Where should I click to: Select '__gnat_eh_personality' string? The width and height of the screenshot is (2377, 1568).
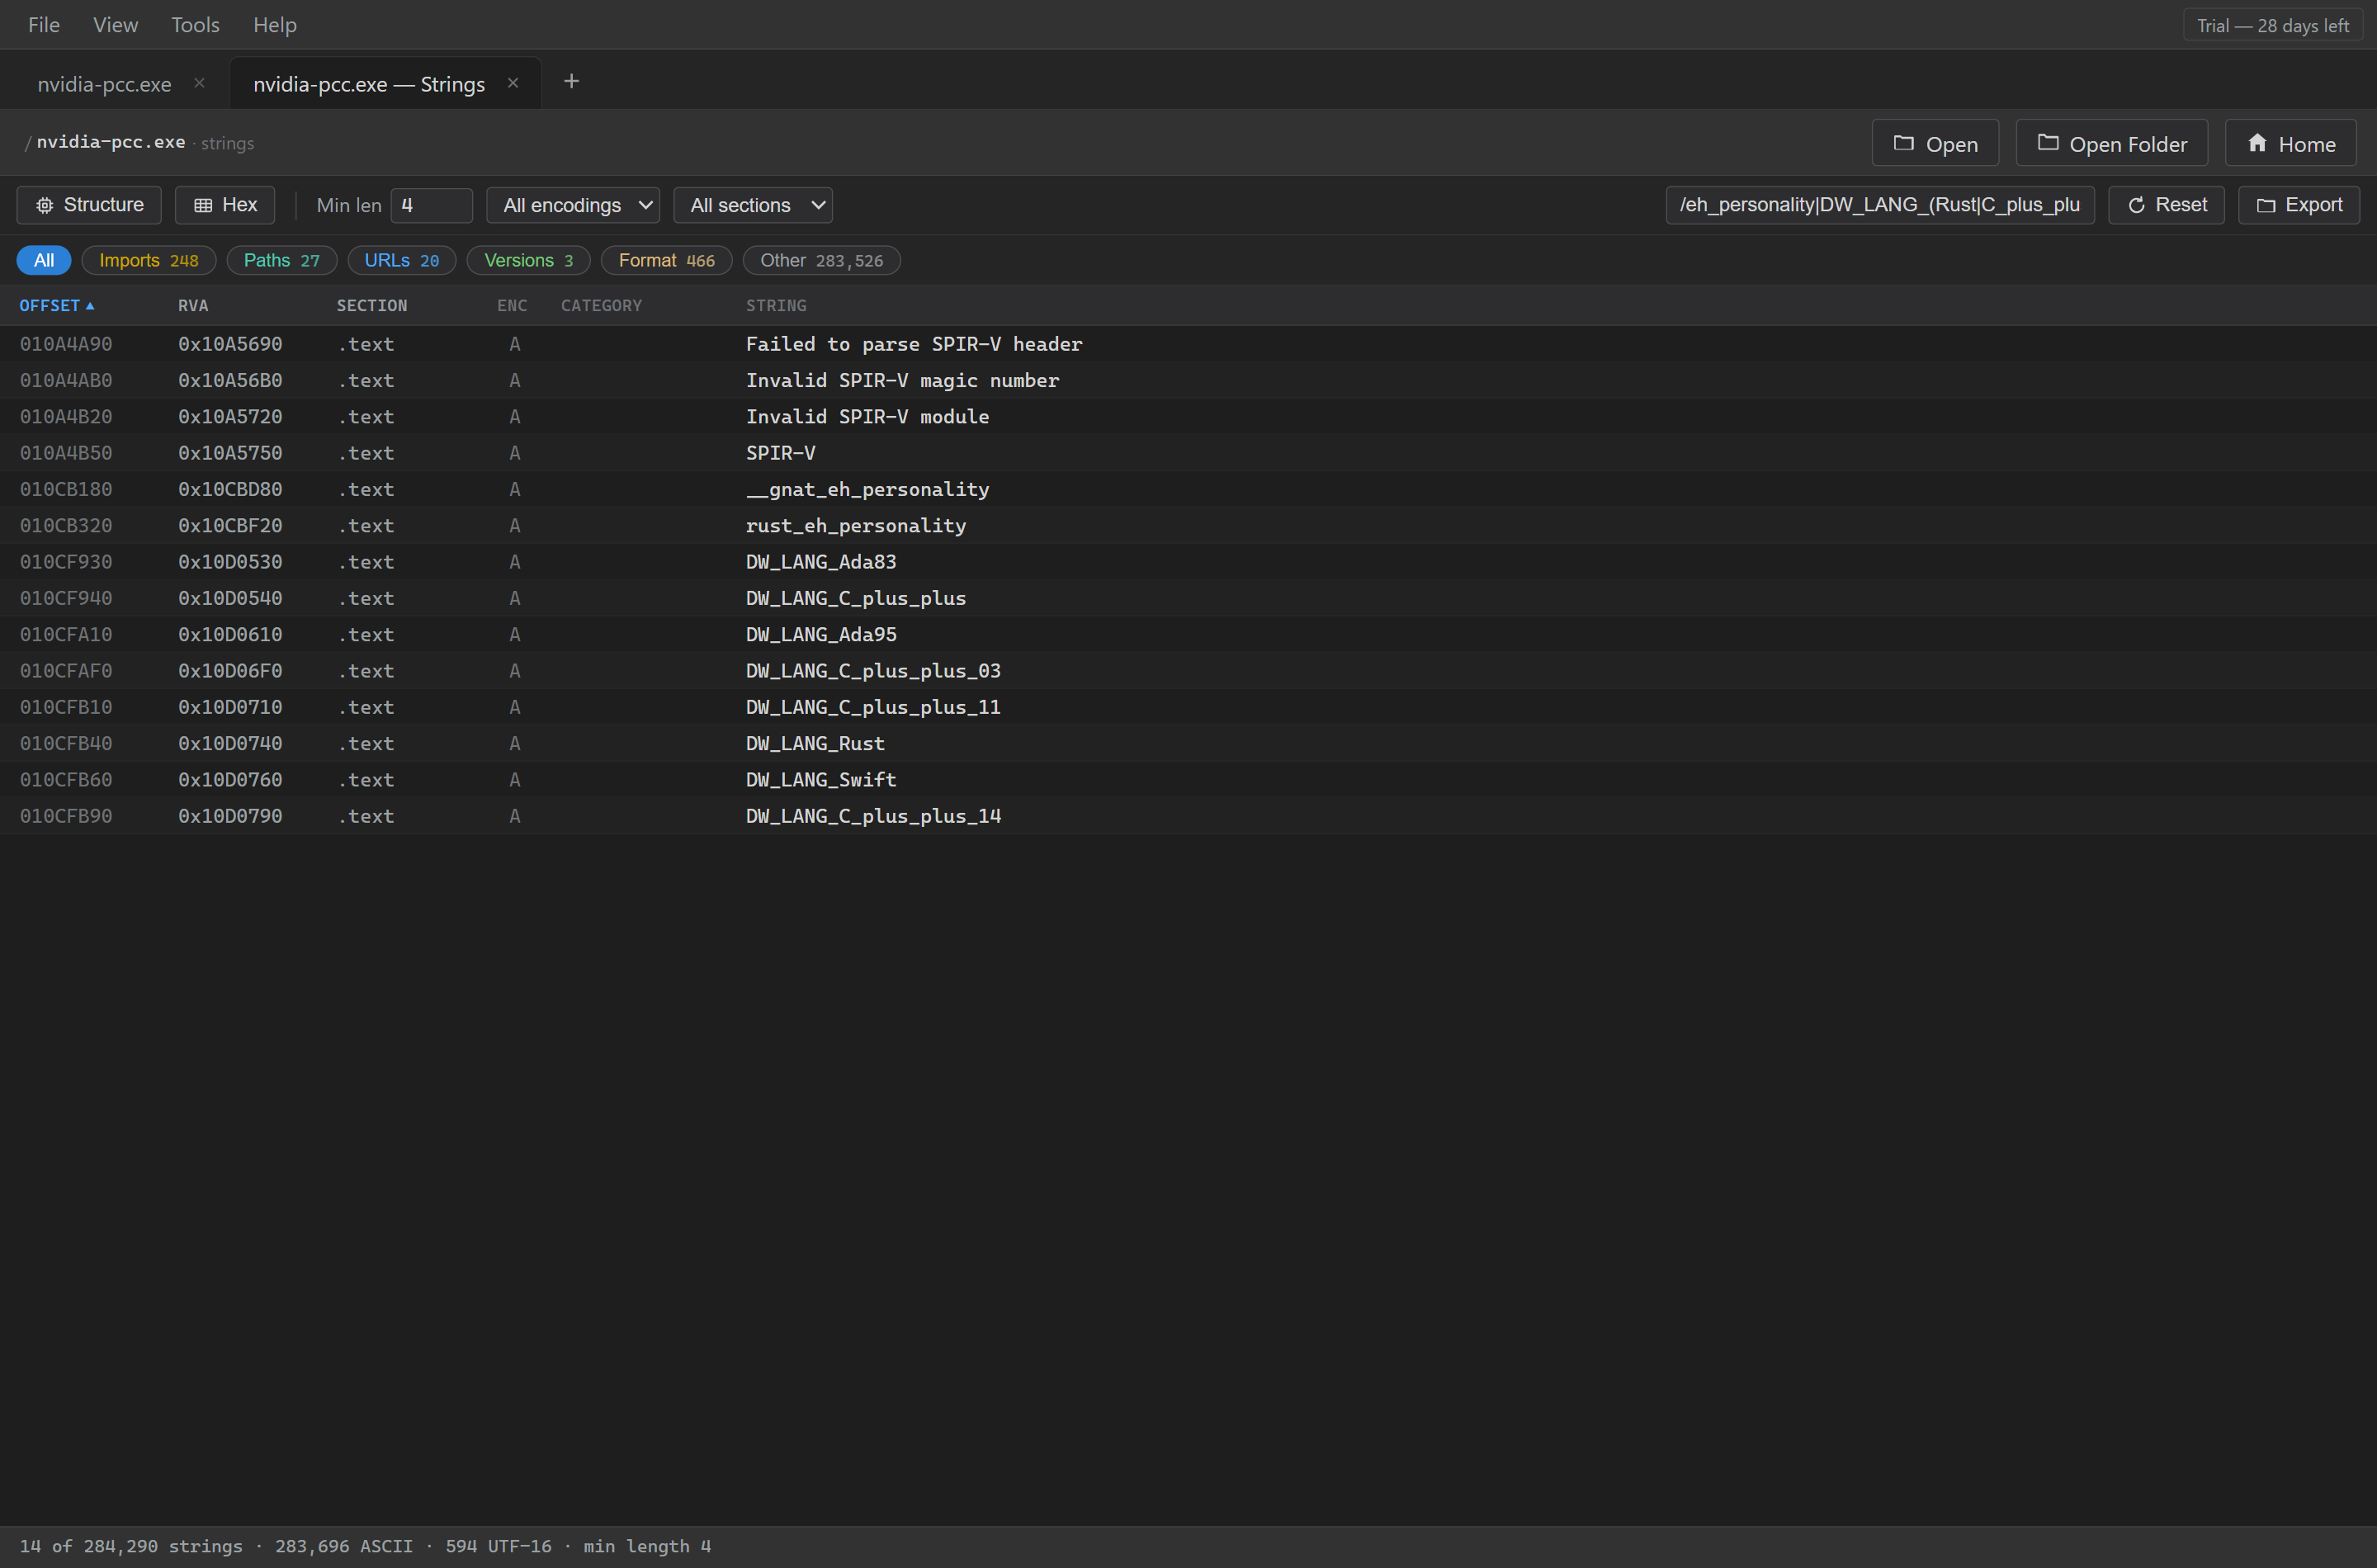click(x=867, y=489)
